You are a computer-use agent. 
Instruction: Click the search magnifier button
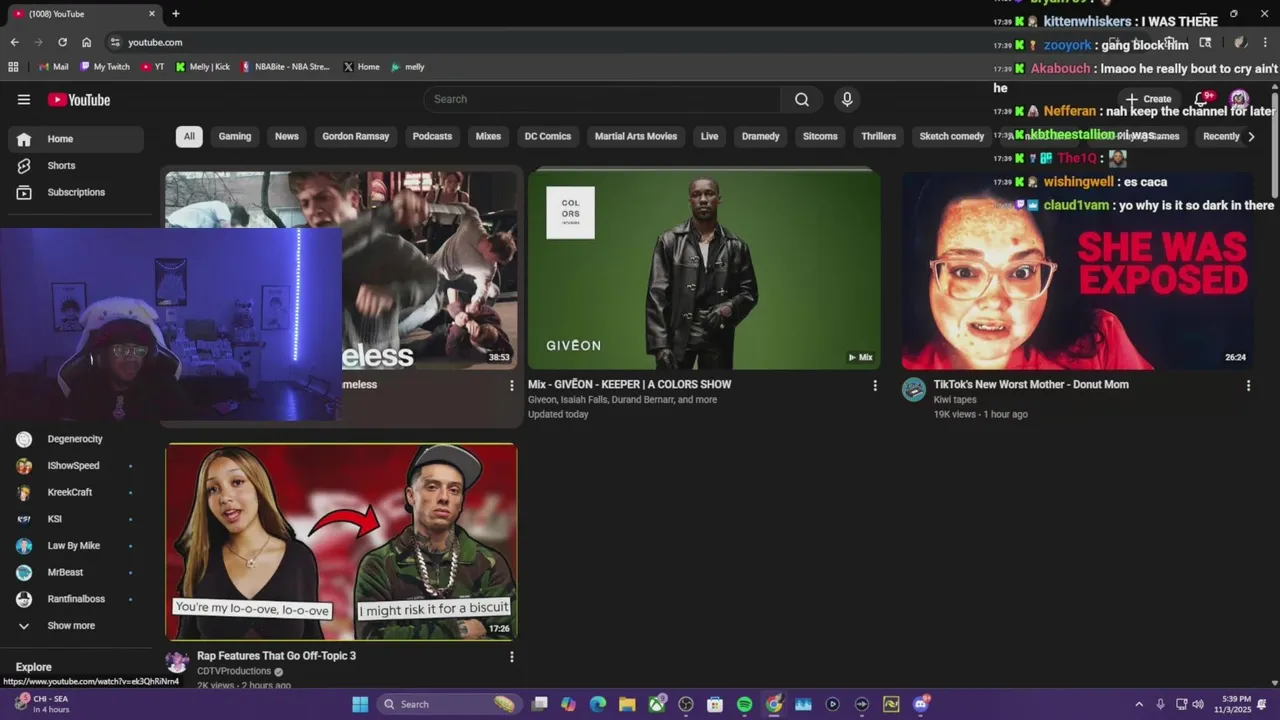802,99
